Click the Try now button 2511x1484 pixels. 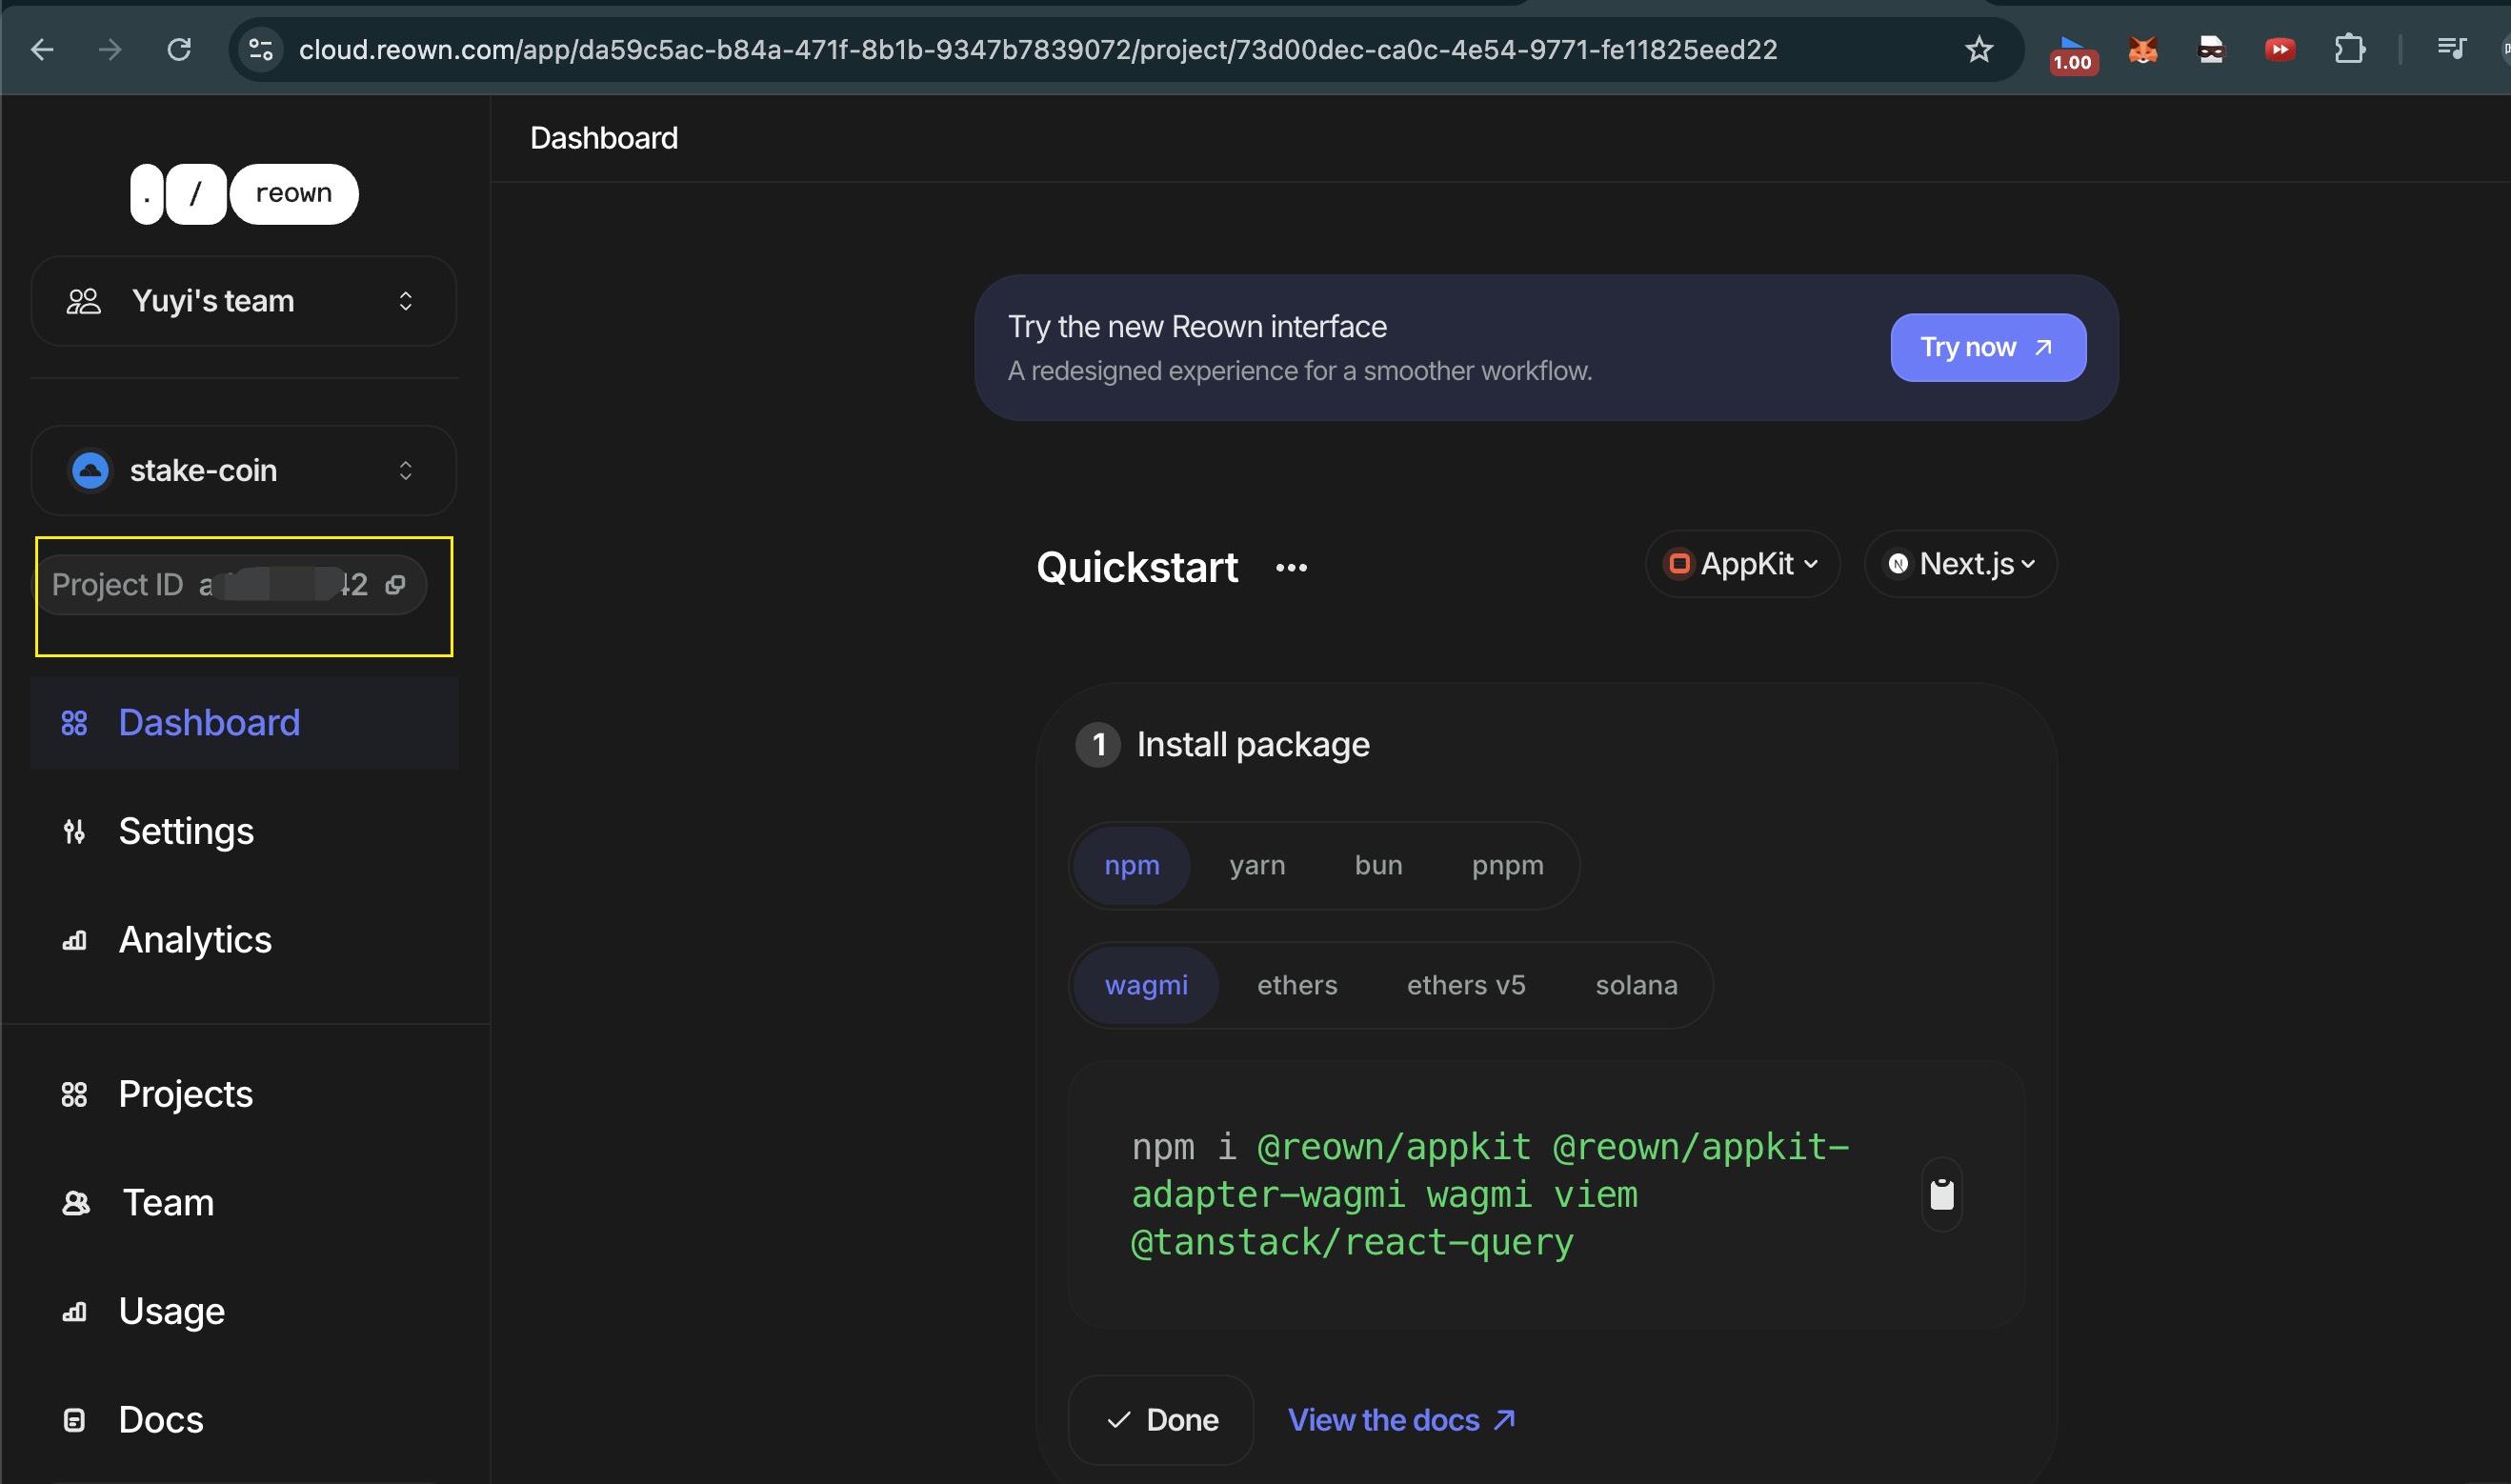(1988, 348)
